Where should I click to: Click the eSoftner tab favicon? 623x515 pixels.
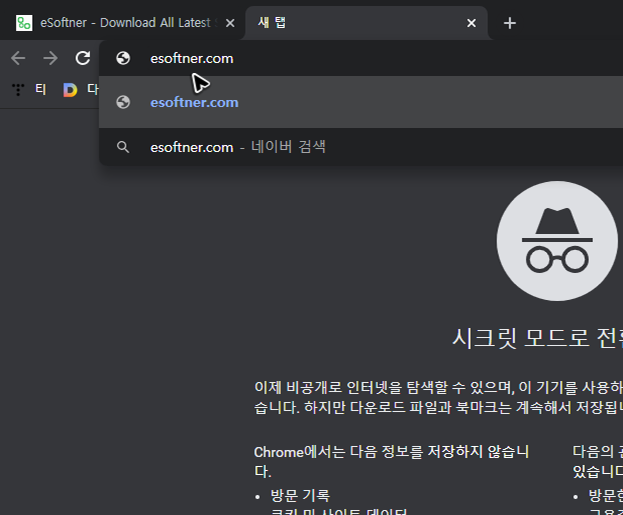coord(24,23)
